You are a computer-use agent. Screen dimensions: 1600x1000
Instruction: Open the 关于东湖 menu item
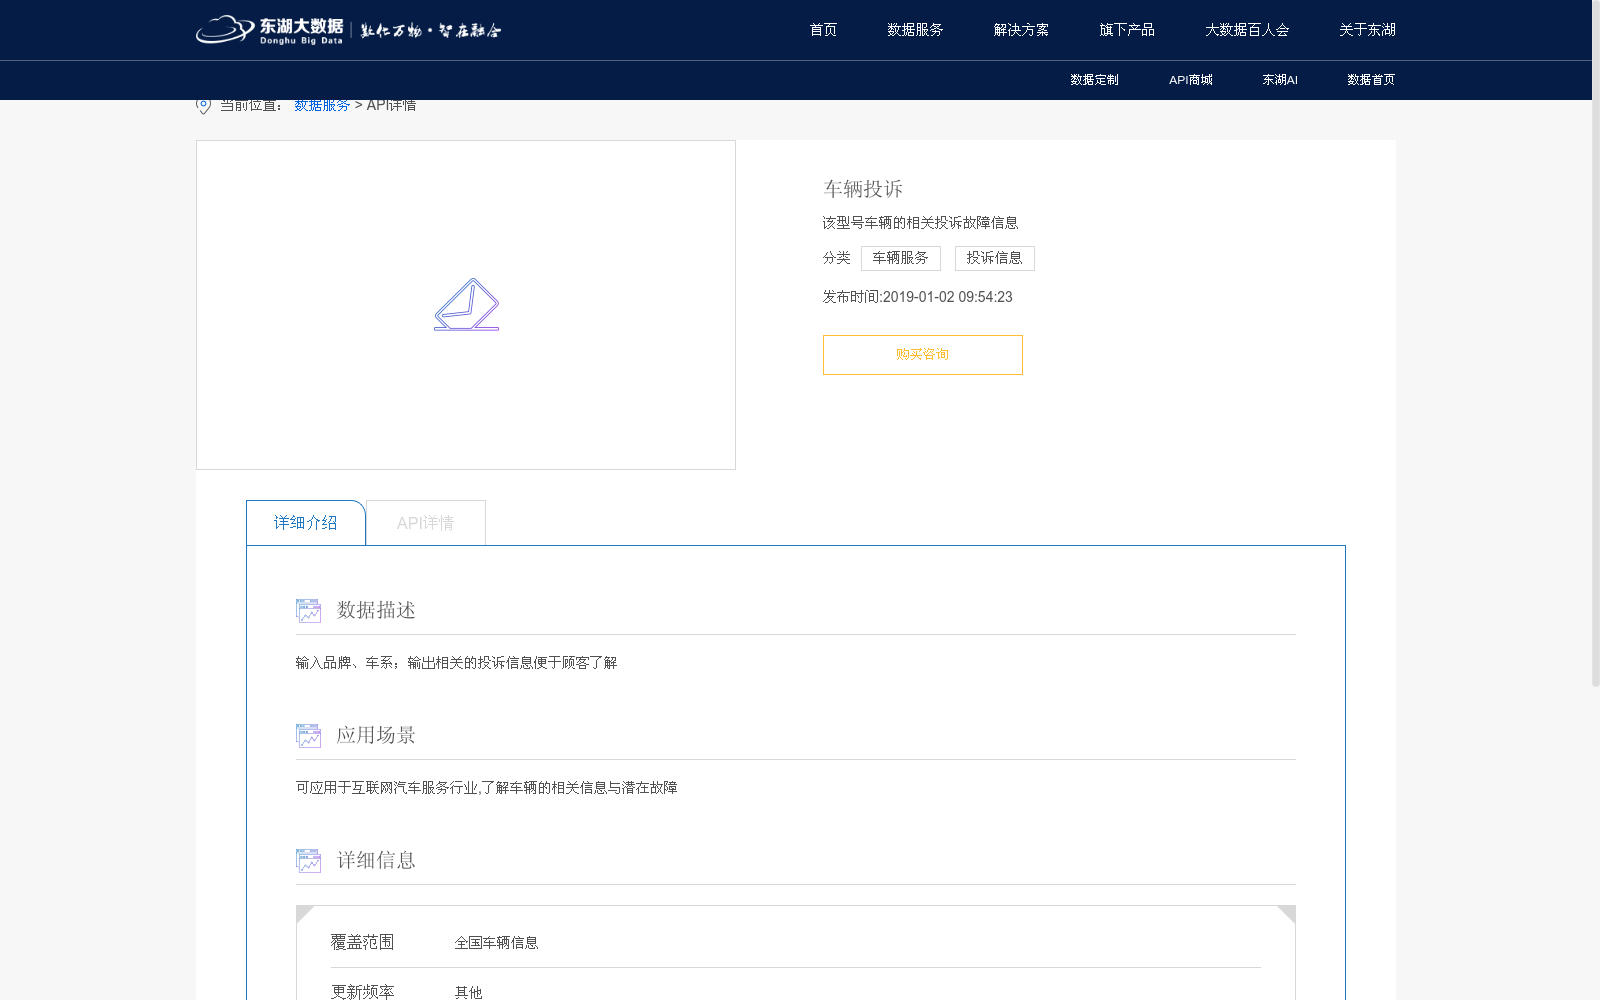point(1367,30)
